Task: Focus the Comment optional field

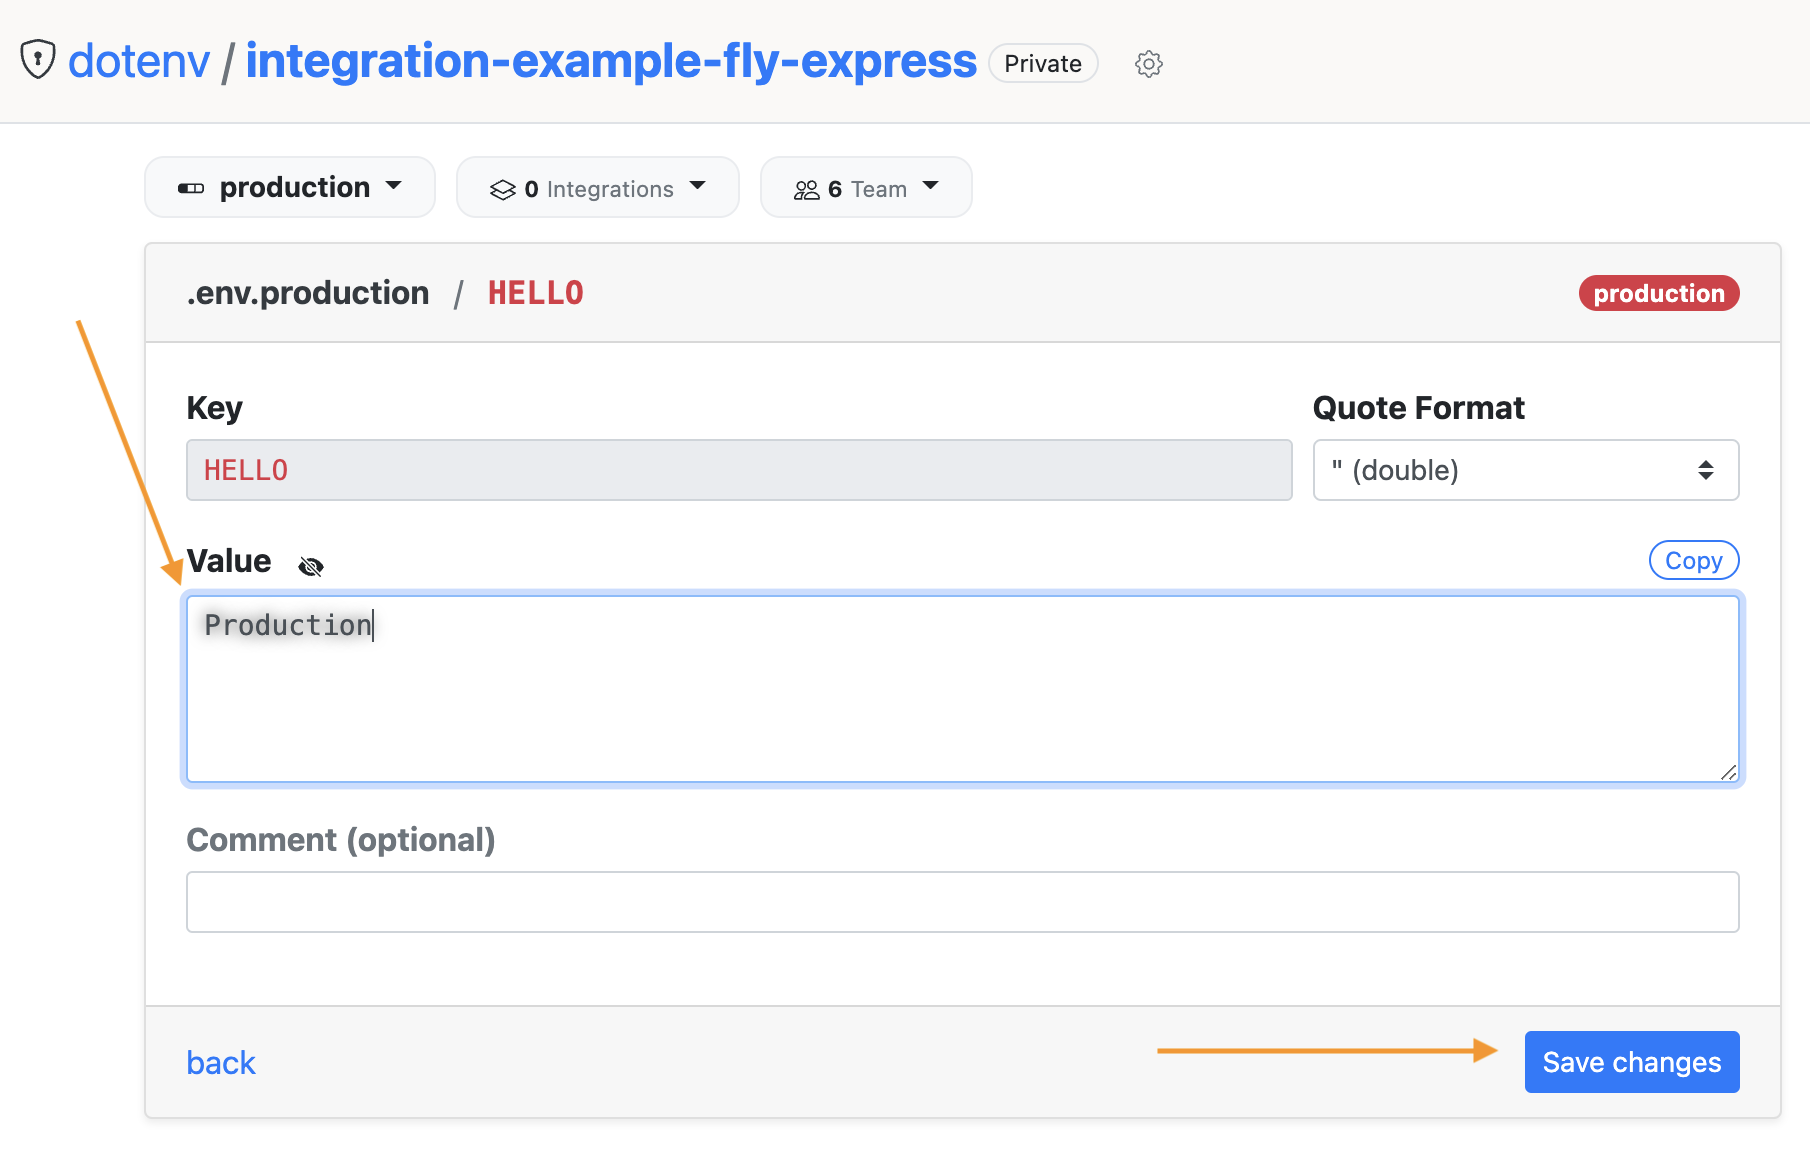Action: click(x=963, y=902)
